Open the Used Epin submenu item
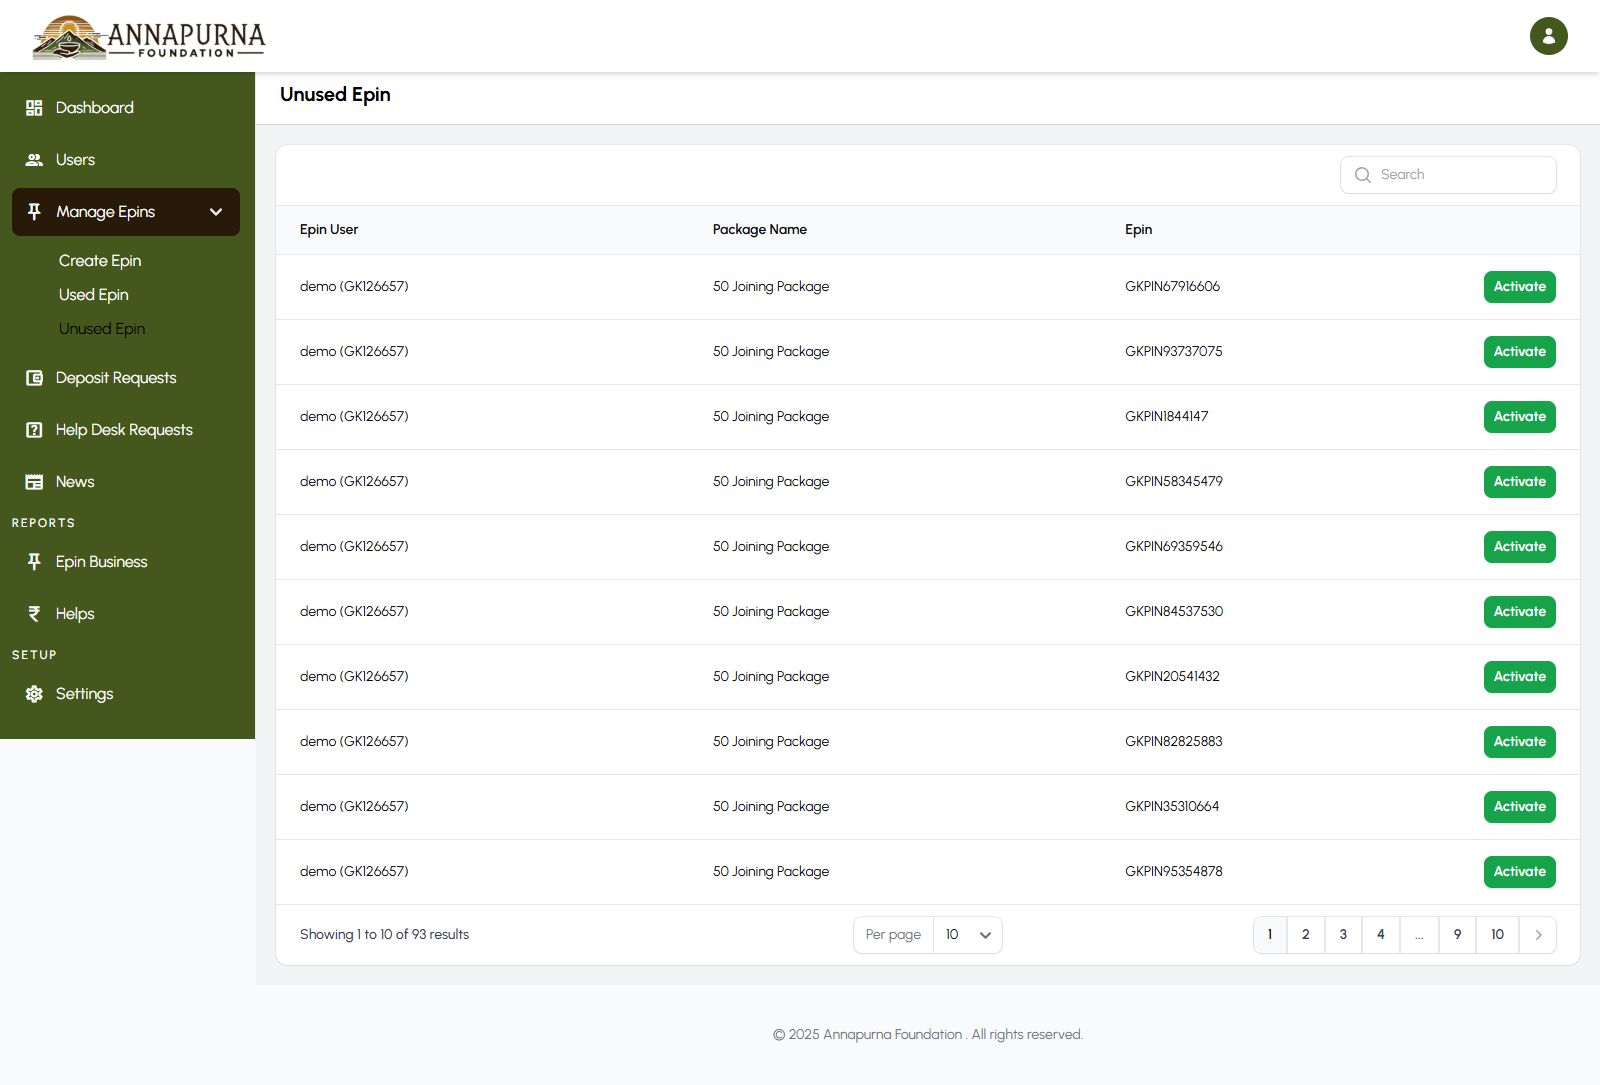This screenshot has width=1600, height=1085. pyautogui.click(x=94, y=295)
